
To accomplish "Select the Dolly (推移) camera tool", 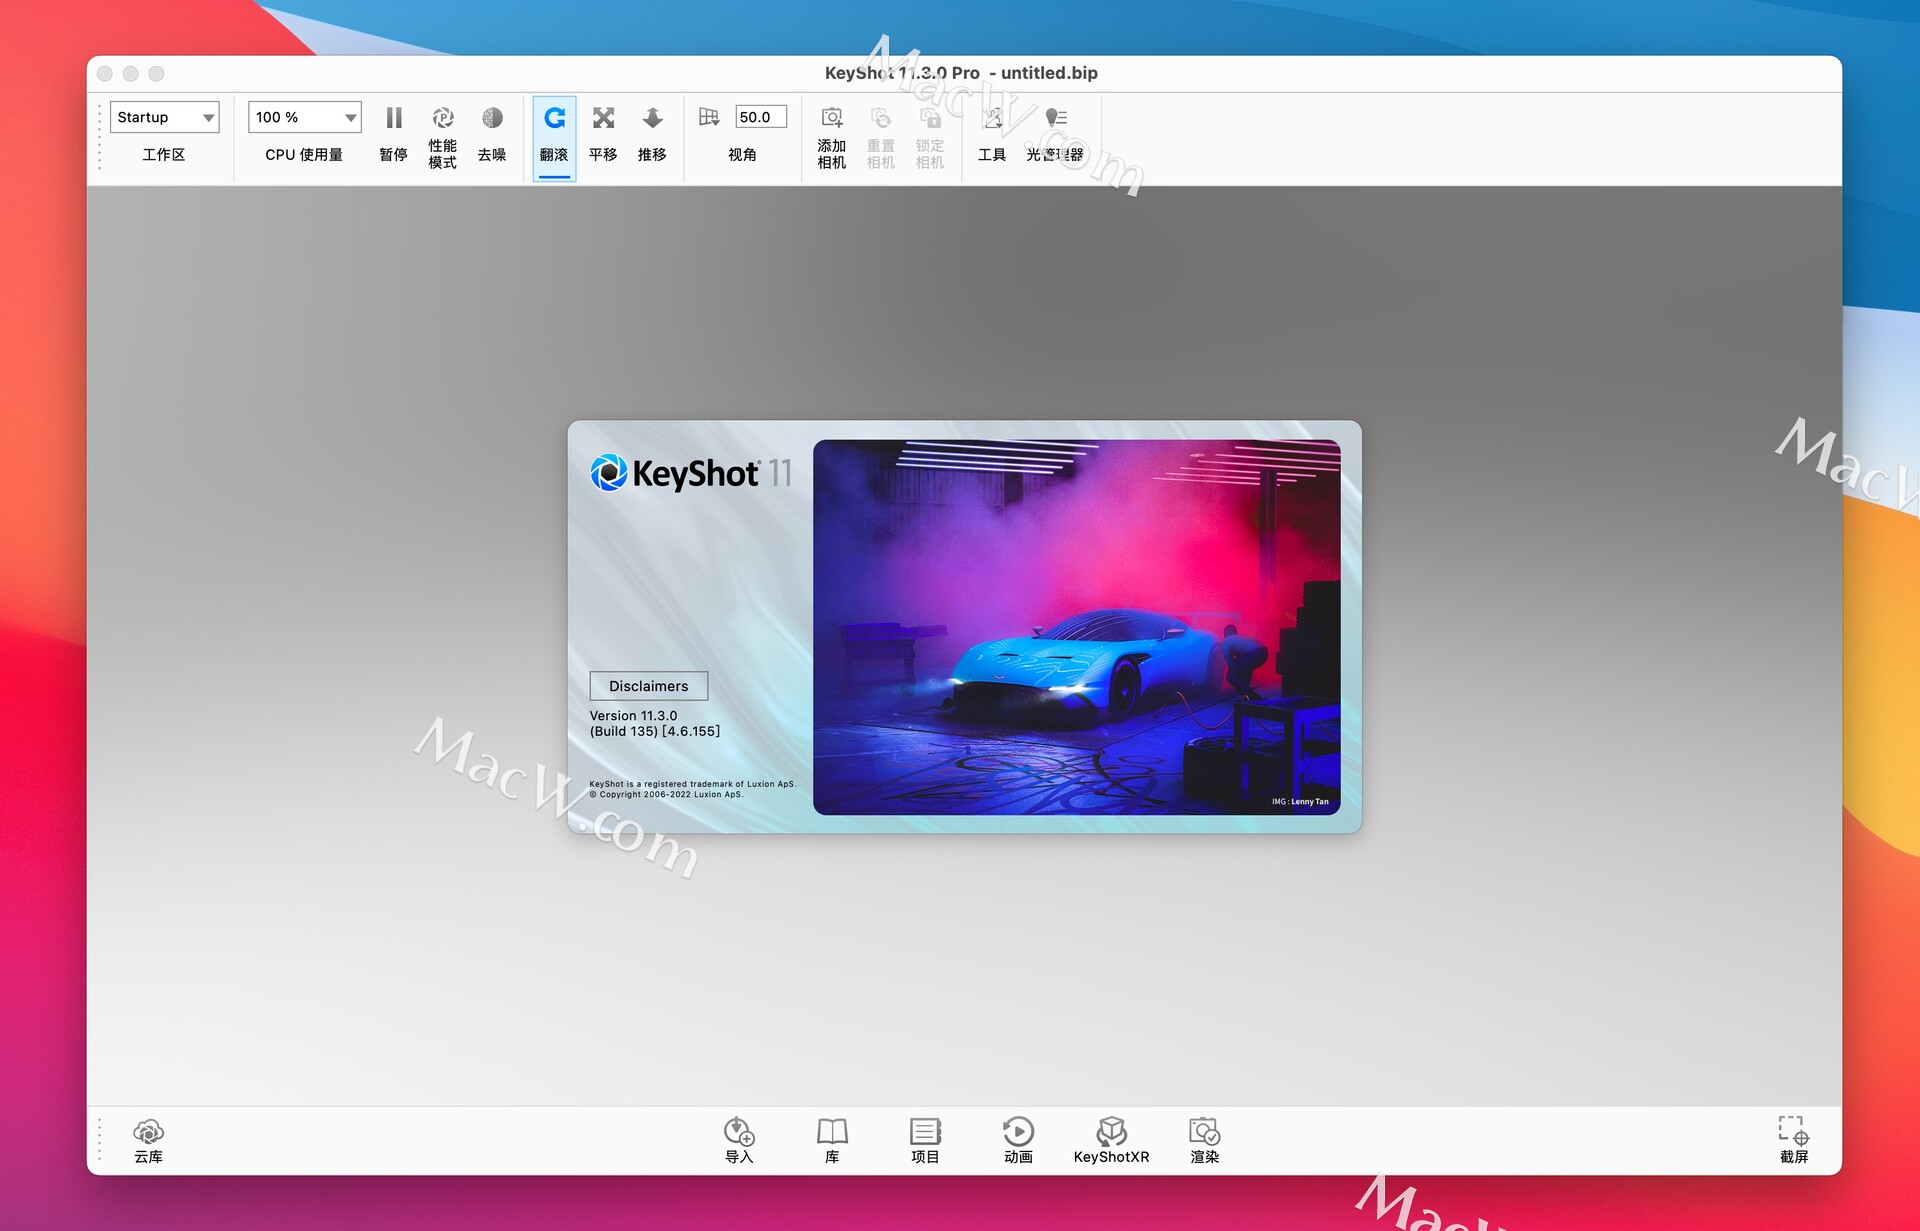I will (652, 135).
